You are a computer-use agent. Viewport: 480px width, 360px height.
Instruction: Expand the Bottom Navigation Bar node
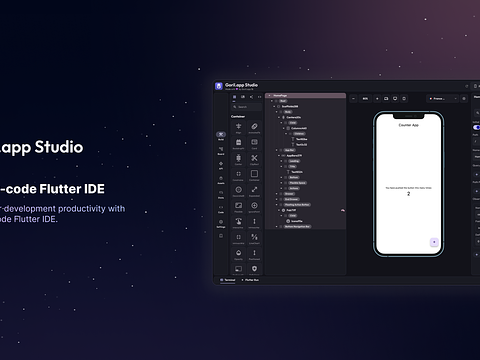(x=277, y=227)
